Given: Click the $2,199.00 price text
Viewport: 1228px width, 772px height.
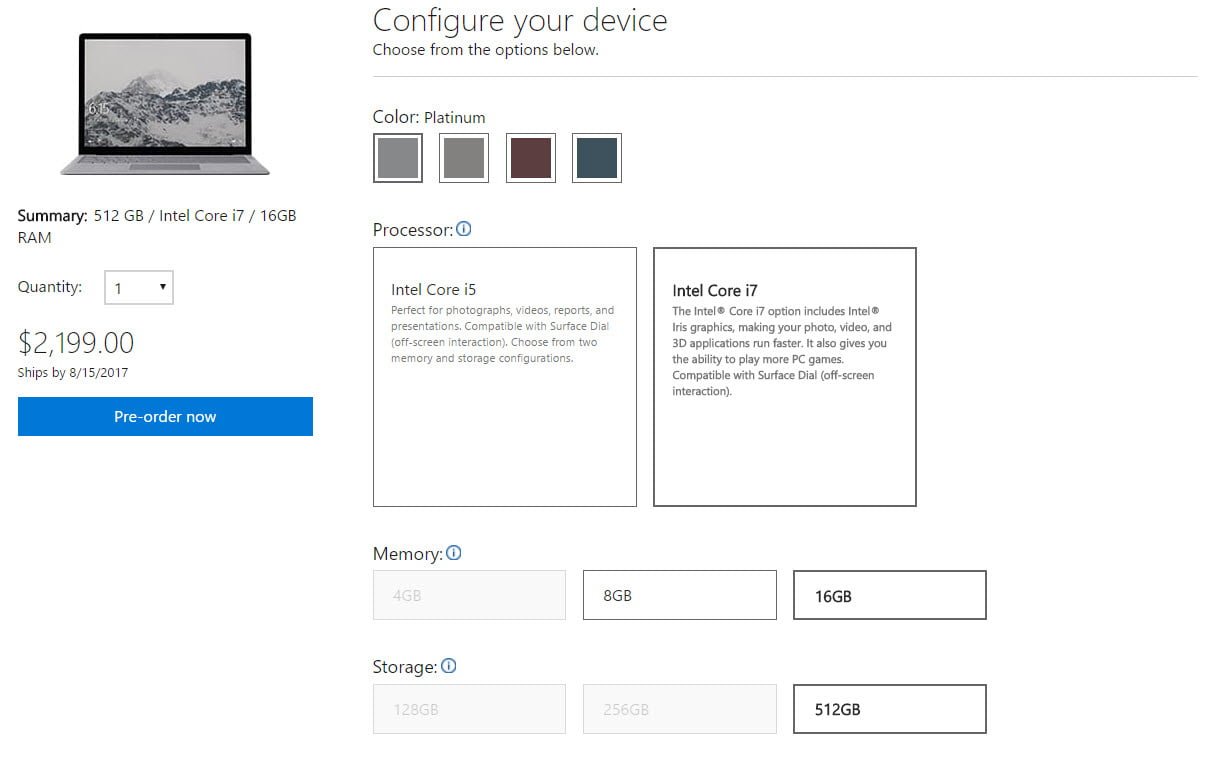Looking at the screenshot, I should [76, 343].
